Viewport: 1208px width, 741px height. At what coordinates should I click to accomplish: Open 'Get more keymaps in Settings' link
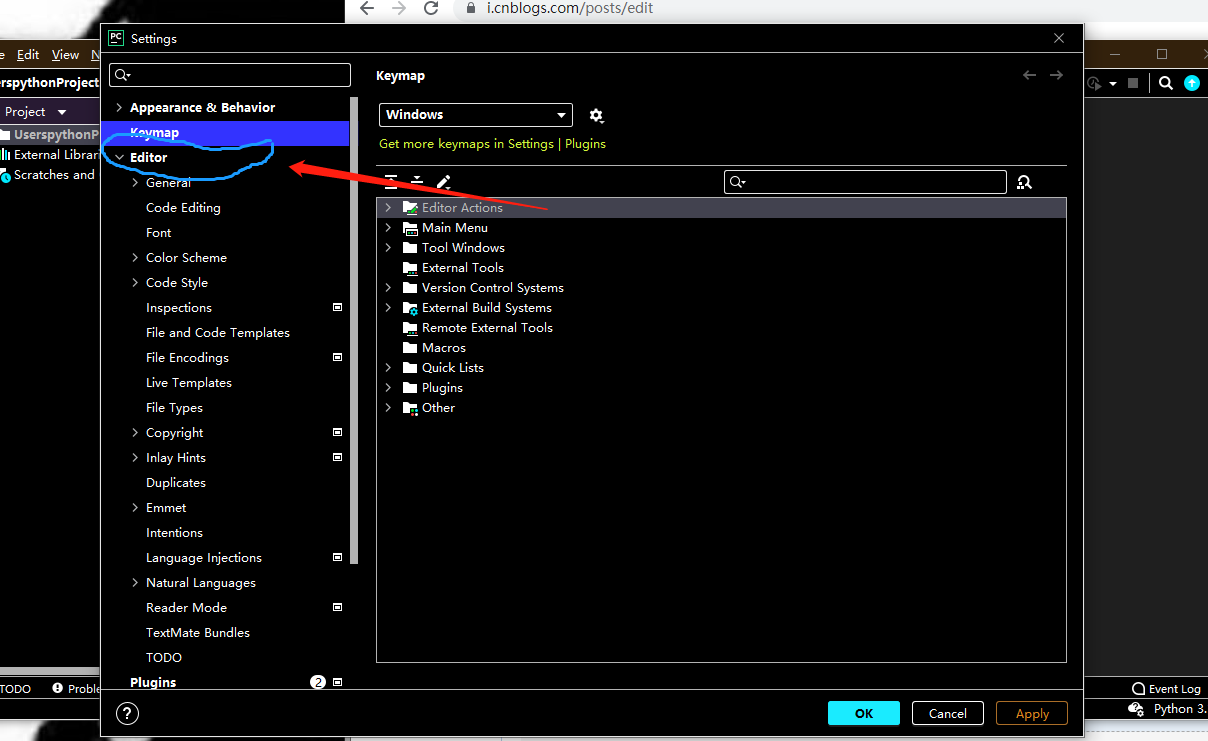click(466, 143)
